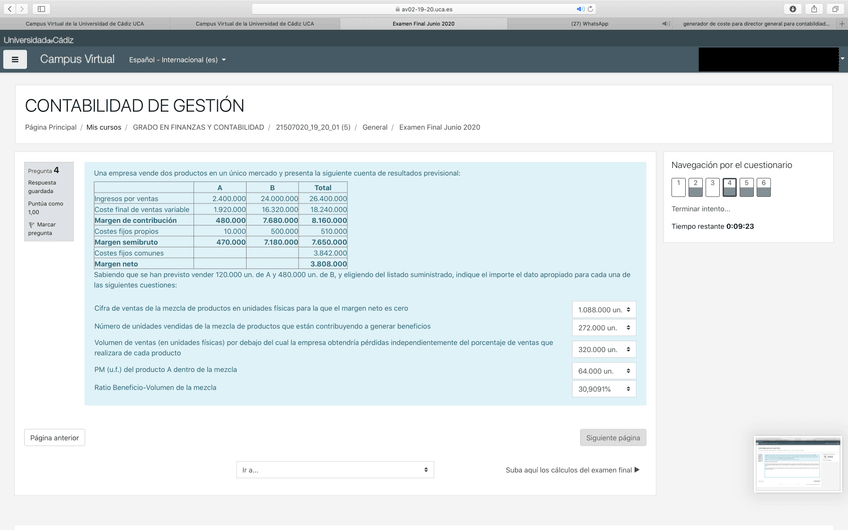
Task: Open the 1.088.000 un. answer dropdown
Action: click(604, 310)
